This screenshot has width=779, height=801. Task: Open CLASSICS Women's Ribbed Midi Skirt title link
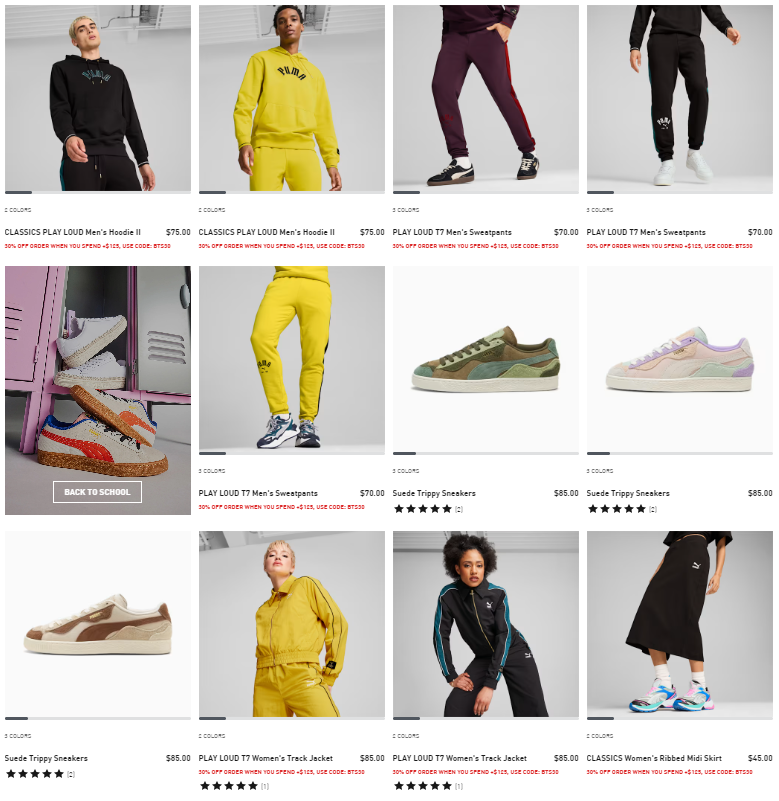pos(654,758)
